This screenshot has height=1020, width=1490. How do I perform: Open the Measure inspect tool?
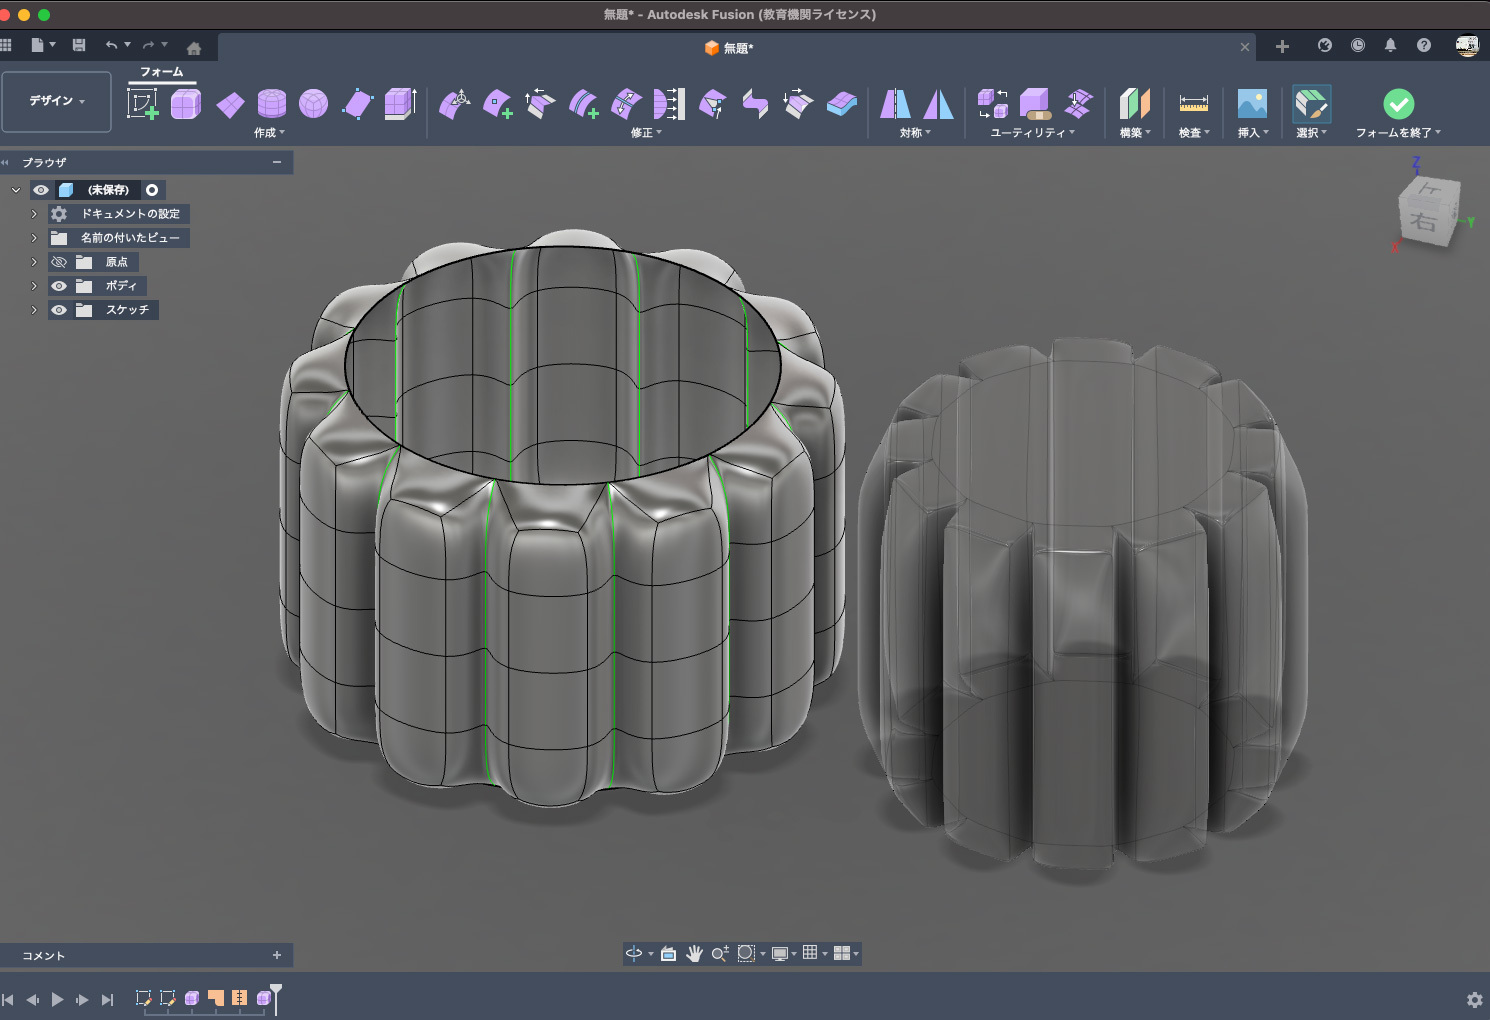[x=1193, y=104]
